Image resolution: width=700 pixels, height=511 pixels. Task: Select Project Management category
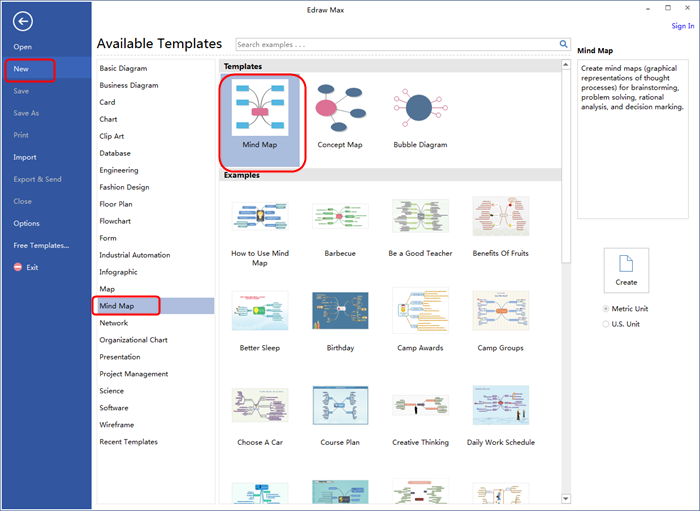click(133, 374)
